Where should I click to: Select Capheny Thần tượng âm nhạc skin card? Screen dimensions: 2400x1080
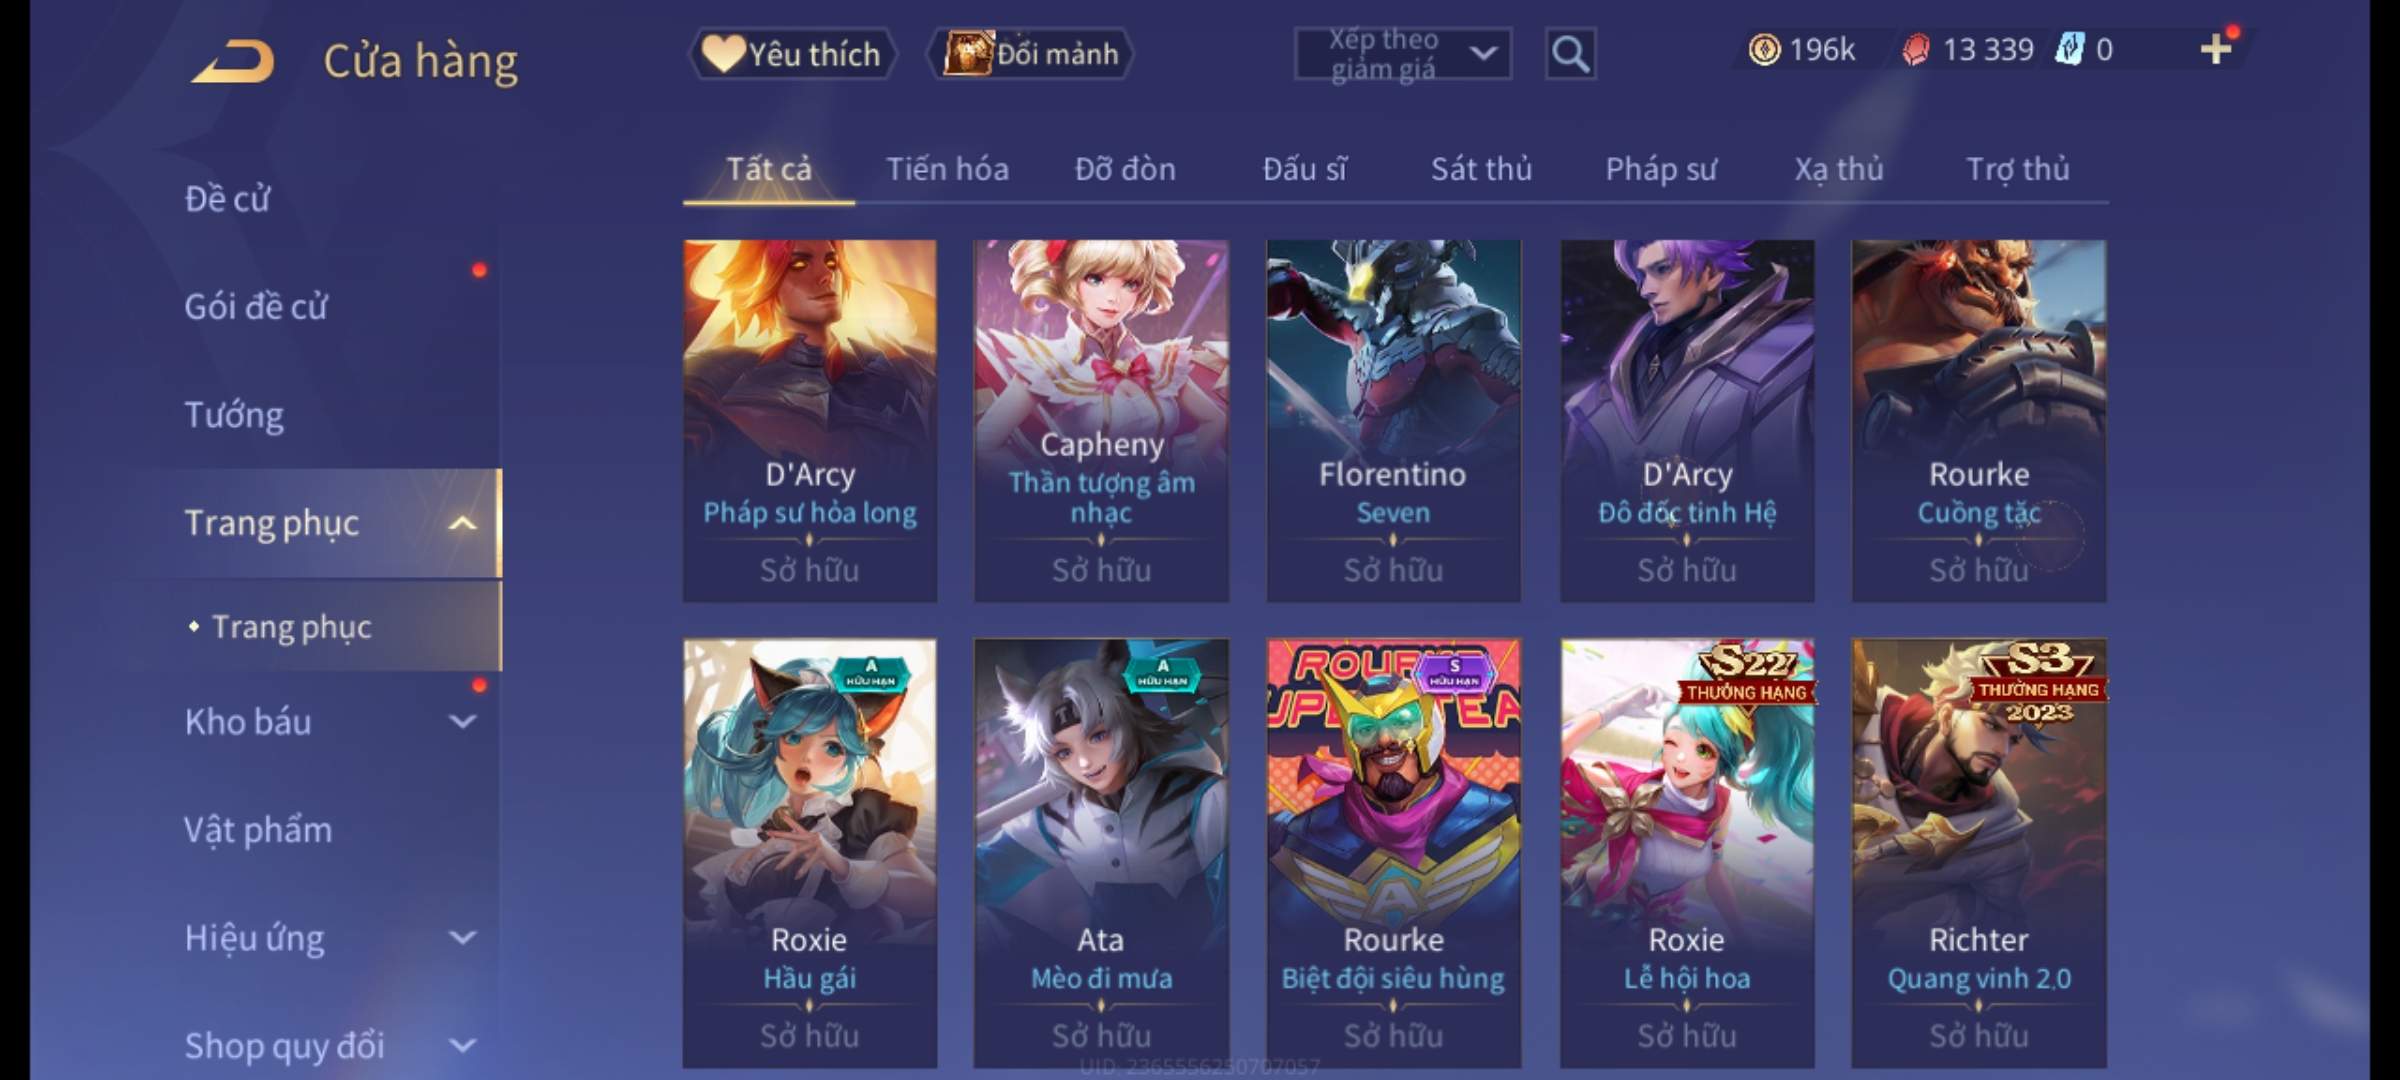point(1101,420)
